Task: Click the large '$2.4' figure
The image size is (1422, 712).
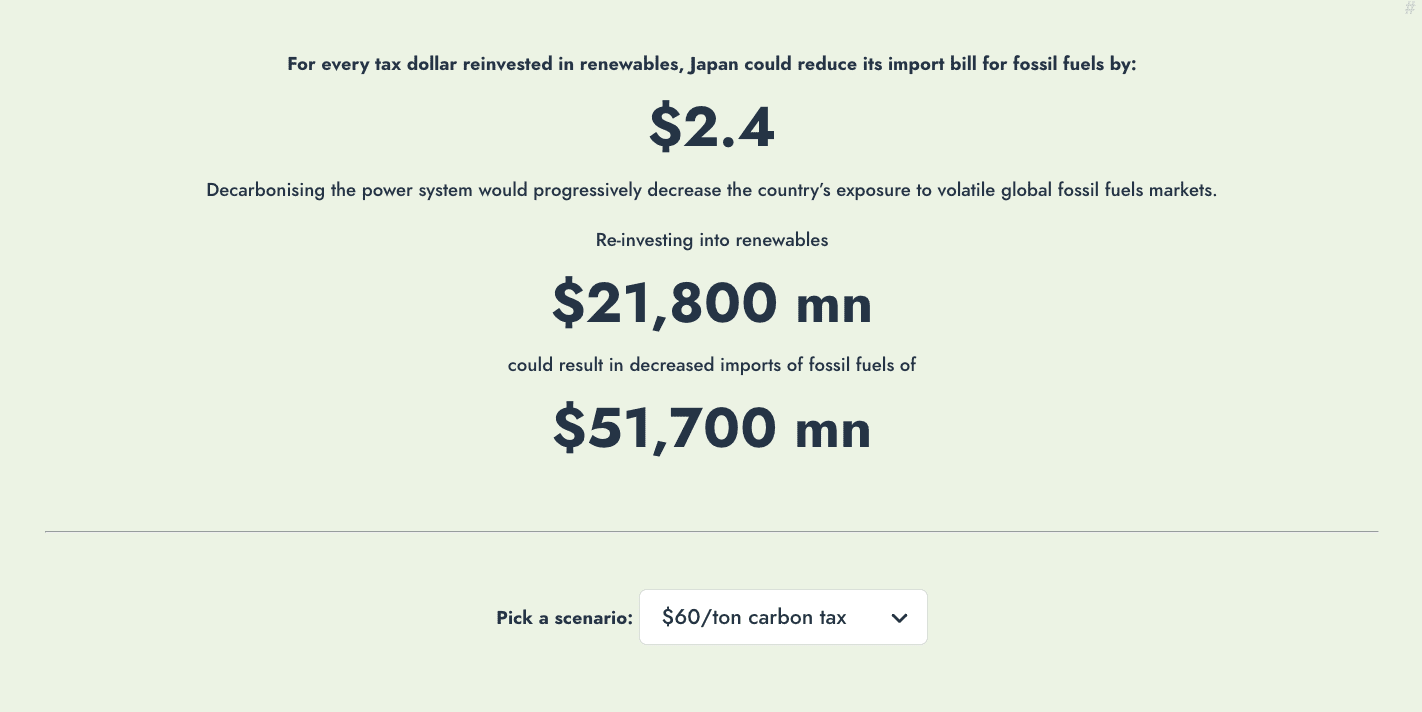Action: (711, 126)
